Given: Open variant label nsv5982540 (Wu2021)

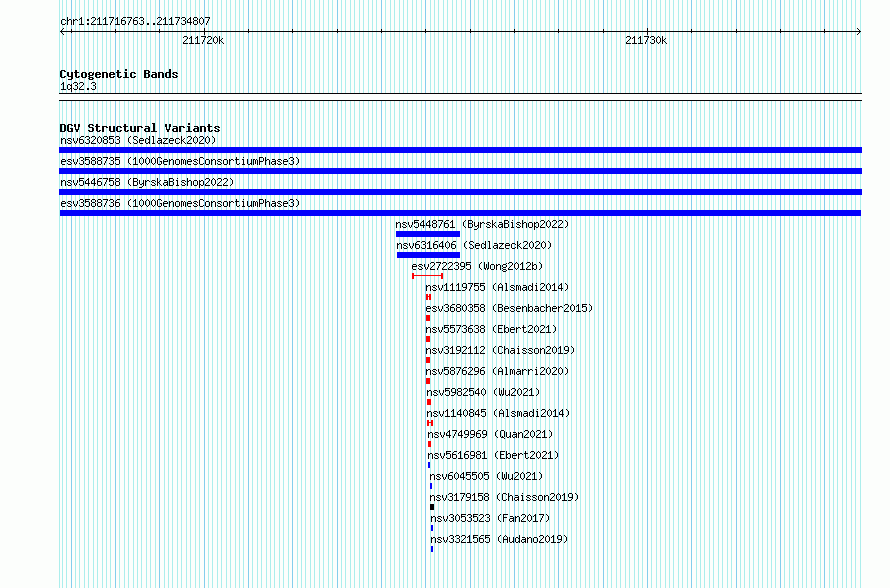Looking at the screenshot, I should coord(483,392).
